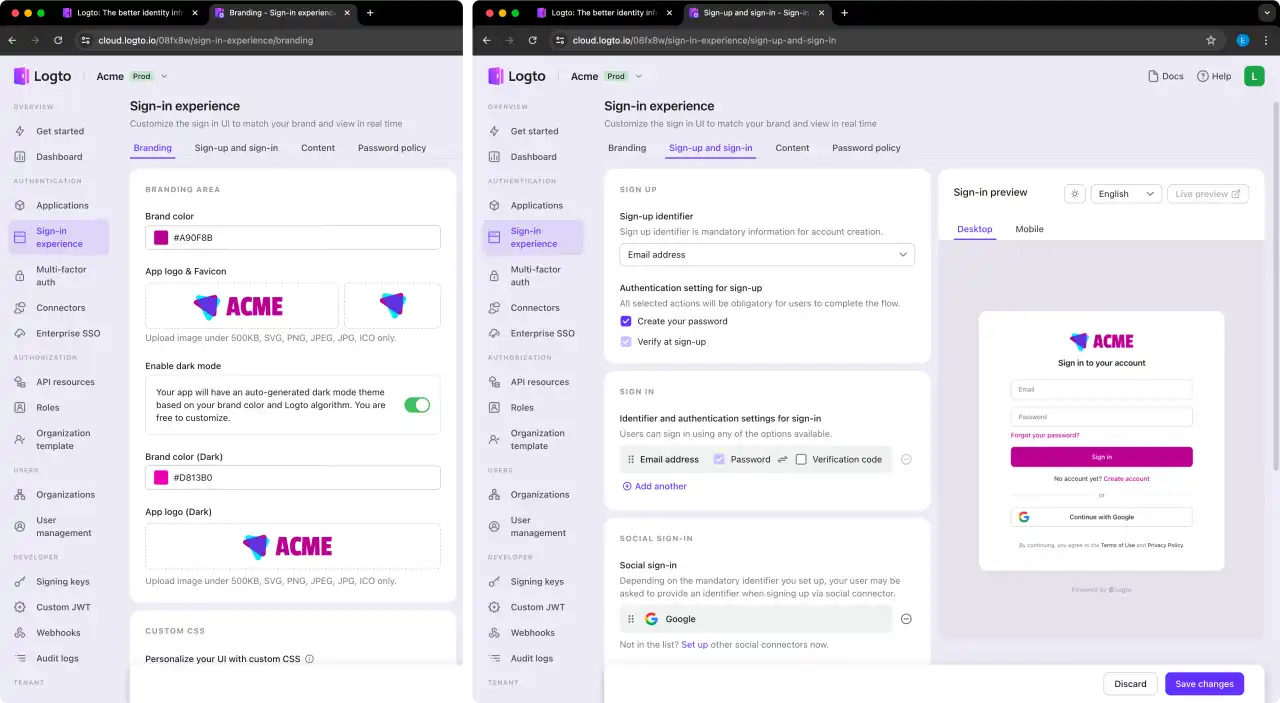Click Roles icon in left window sidebar
Viewport: 1280px width, 703px height.
(20, 408)
